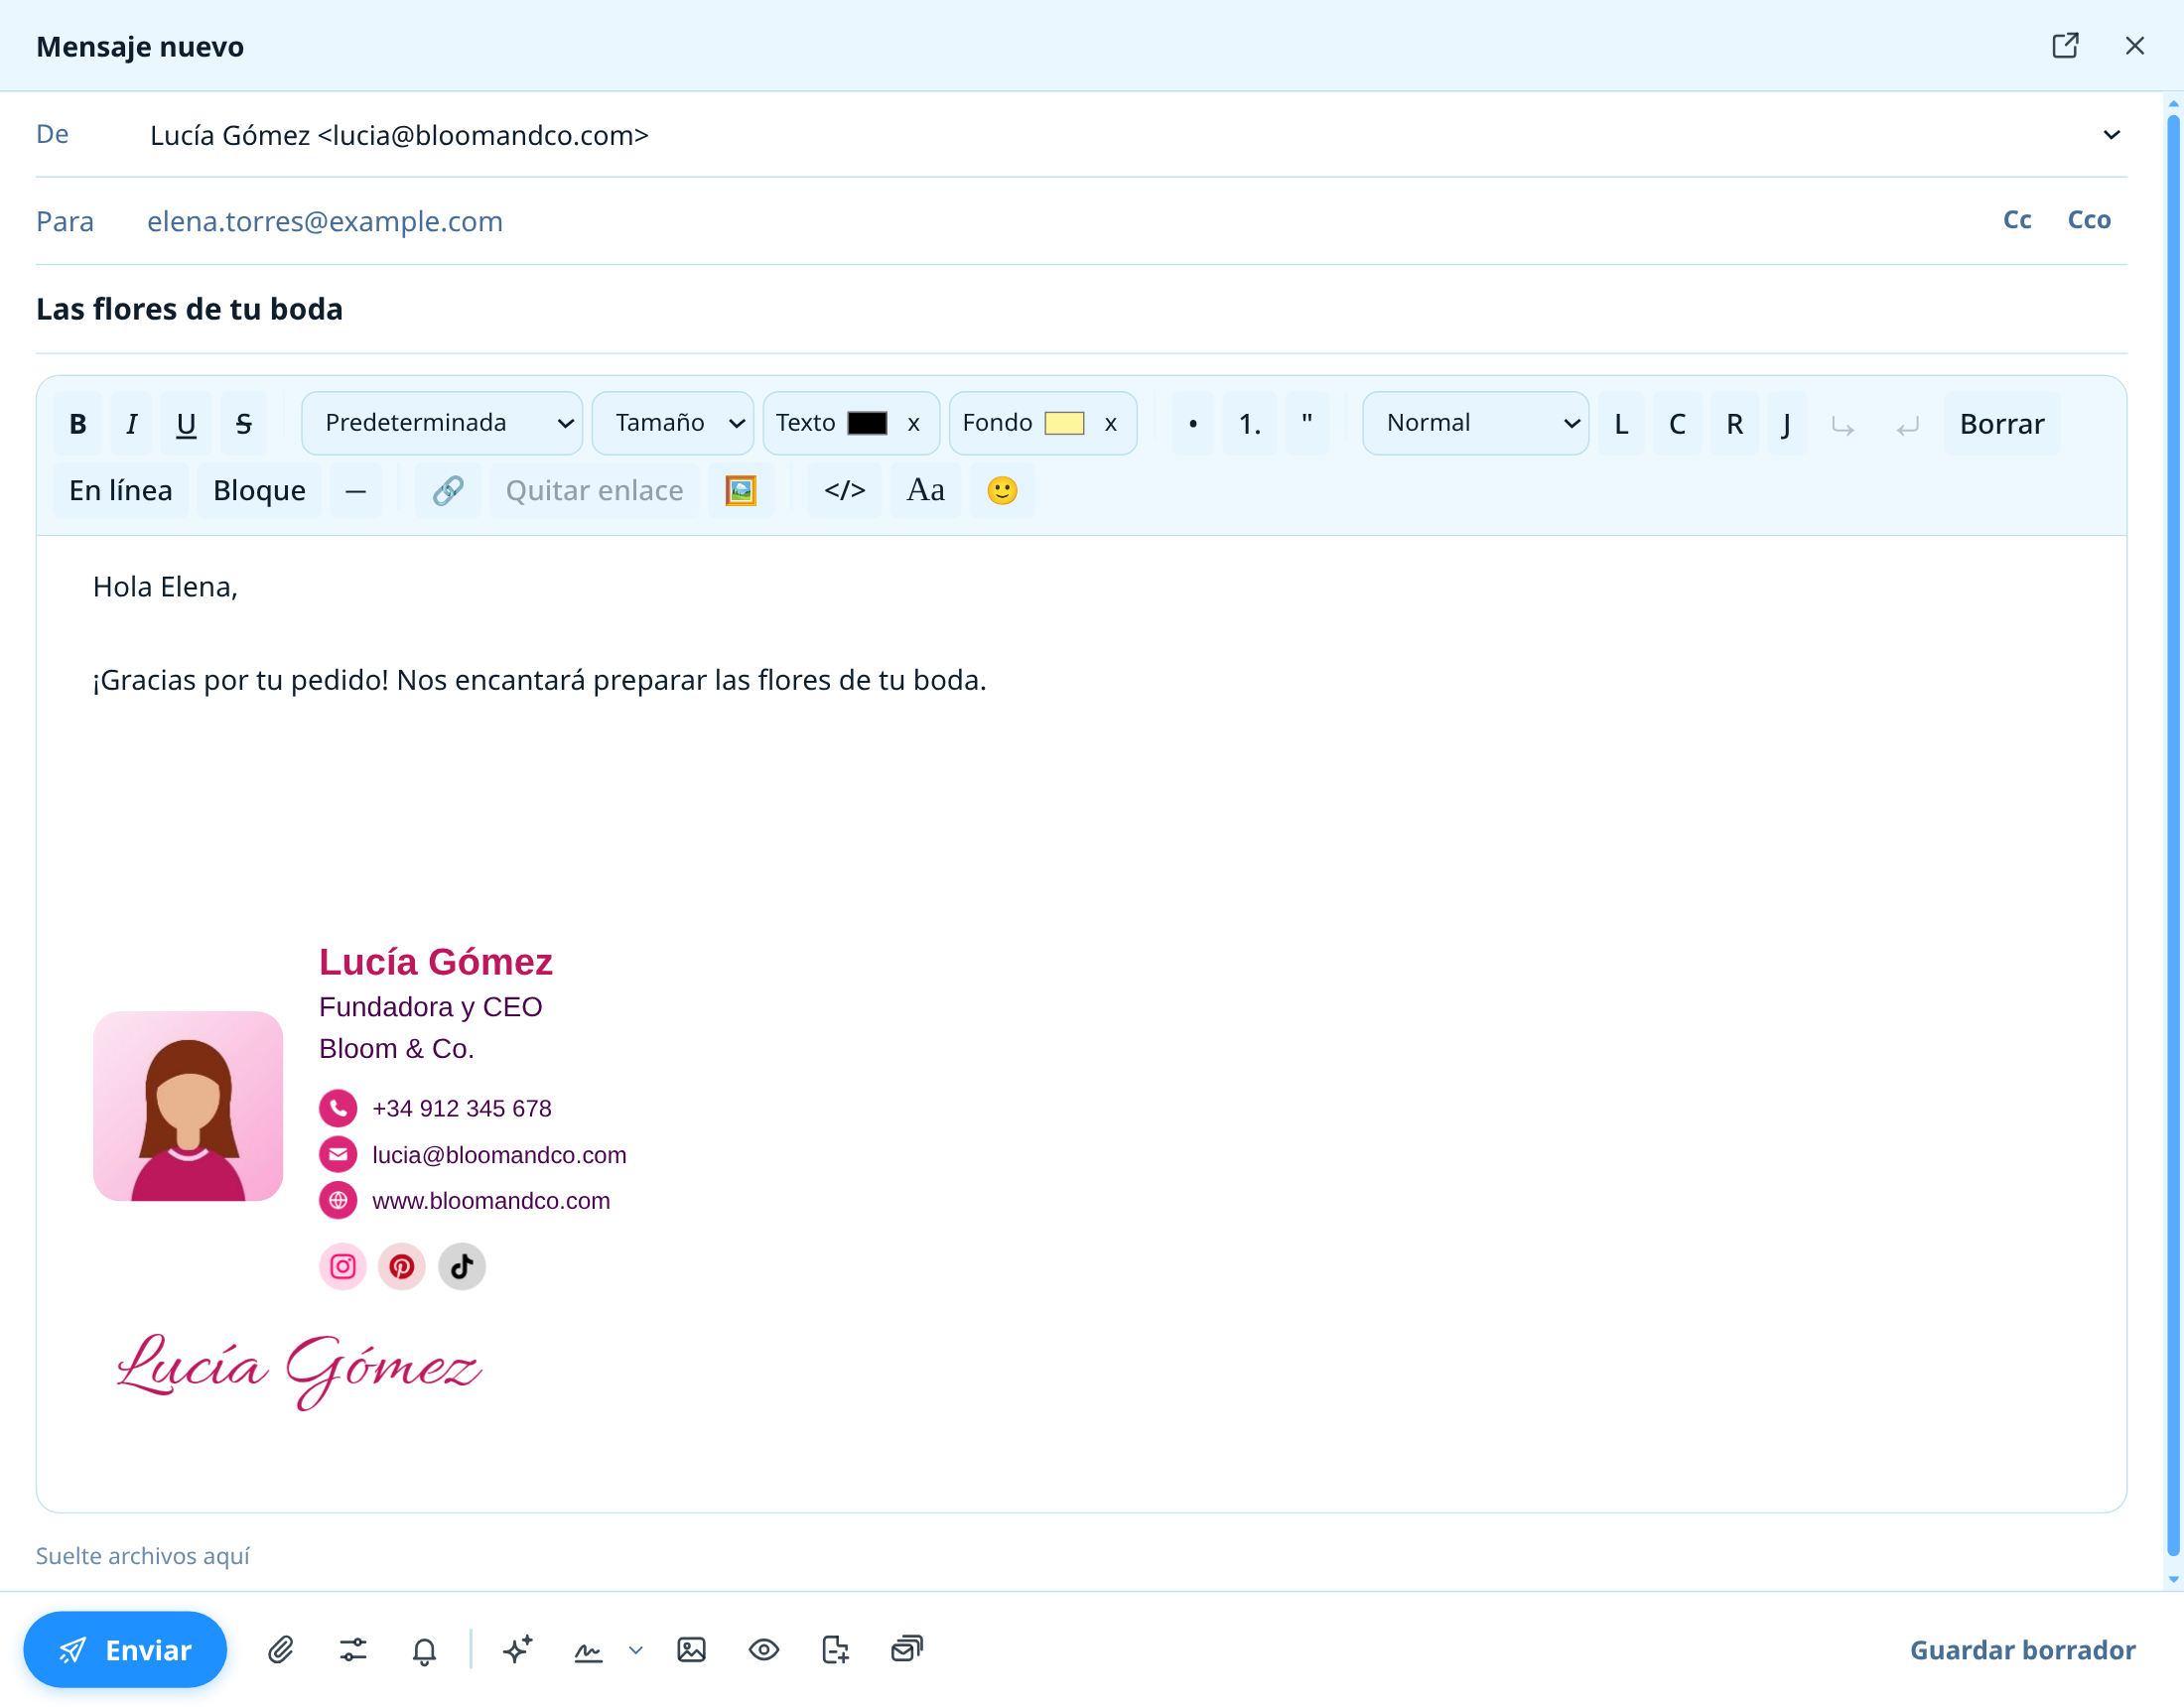Image resolution: width=2184 pixels, height=1707 pixels.
Task: Insert a blockquote
Action: tap(1307, 424)
